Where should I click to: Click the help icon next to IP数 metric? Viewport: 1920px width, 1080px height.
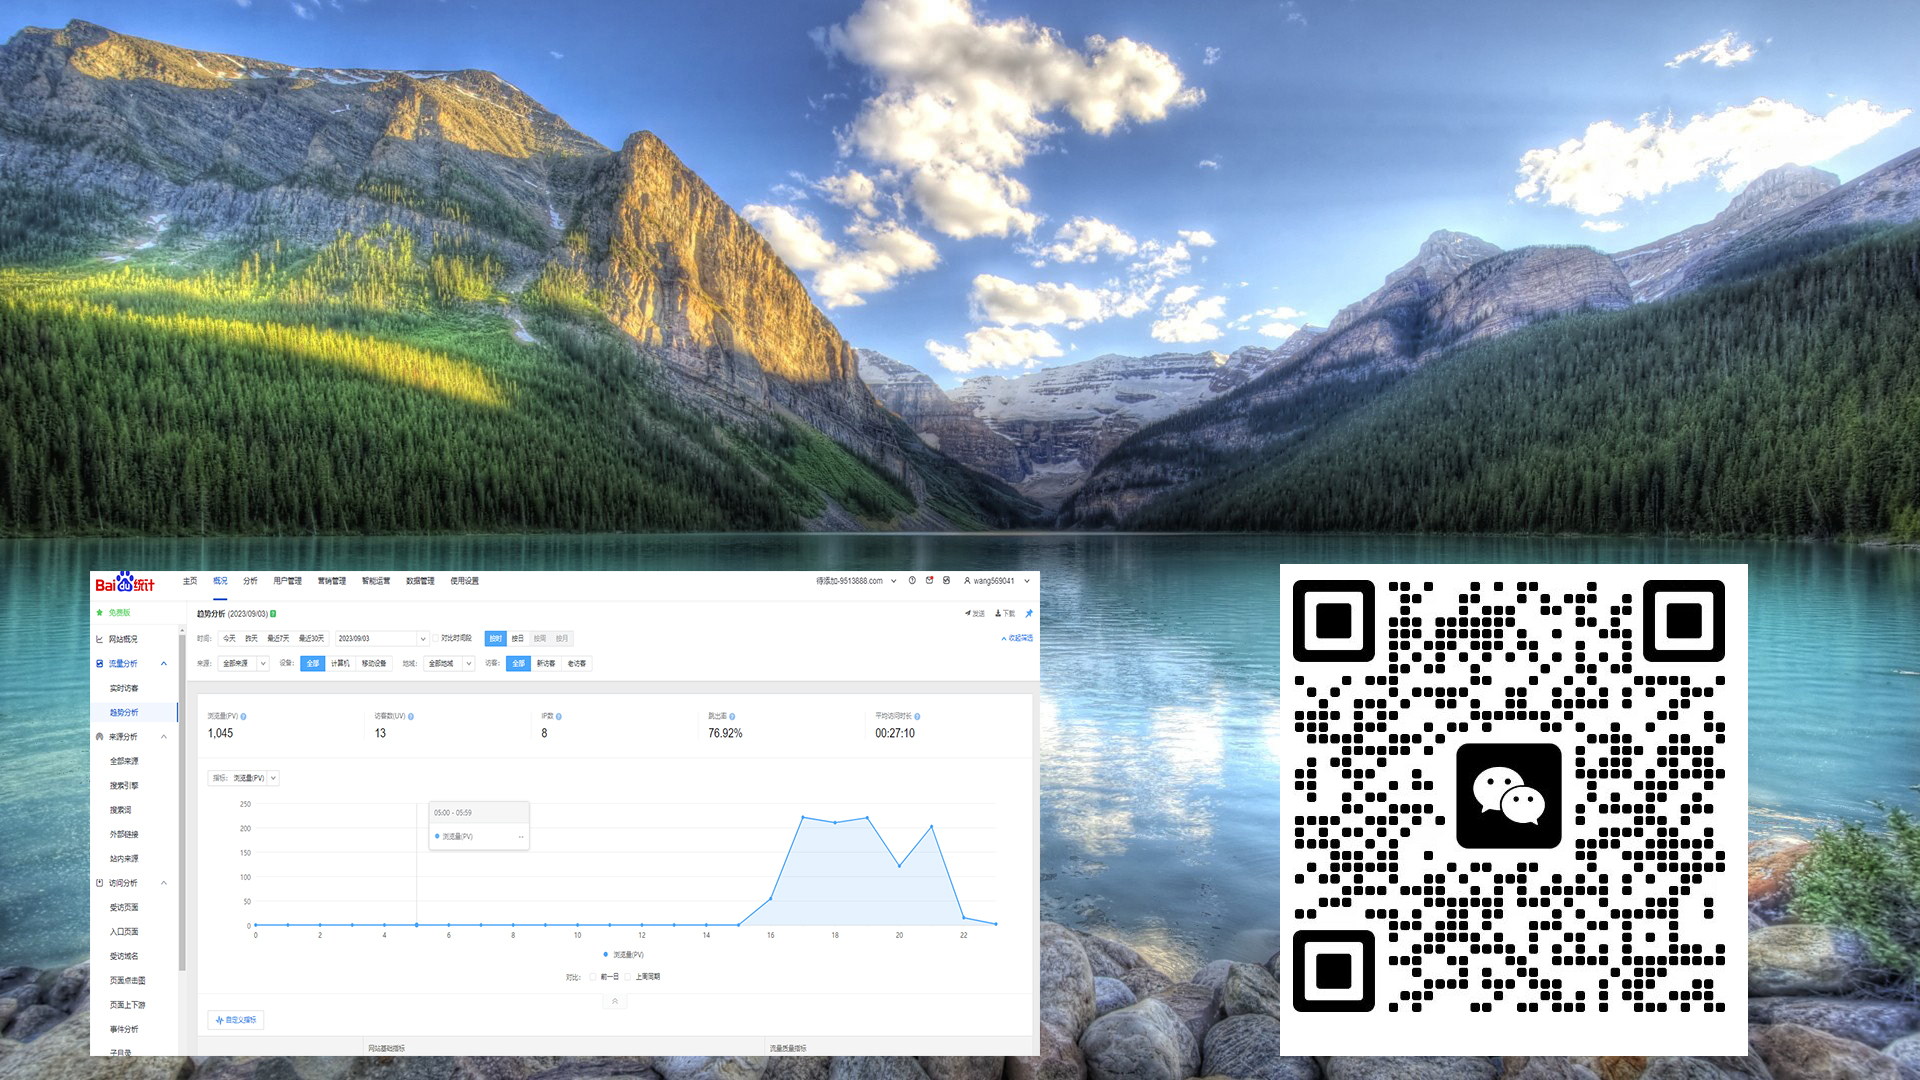pos(559,716)
